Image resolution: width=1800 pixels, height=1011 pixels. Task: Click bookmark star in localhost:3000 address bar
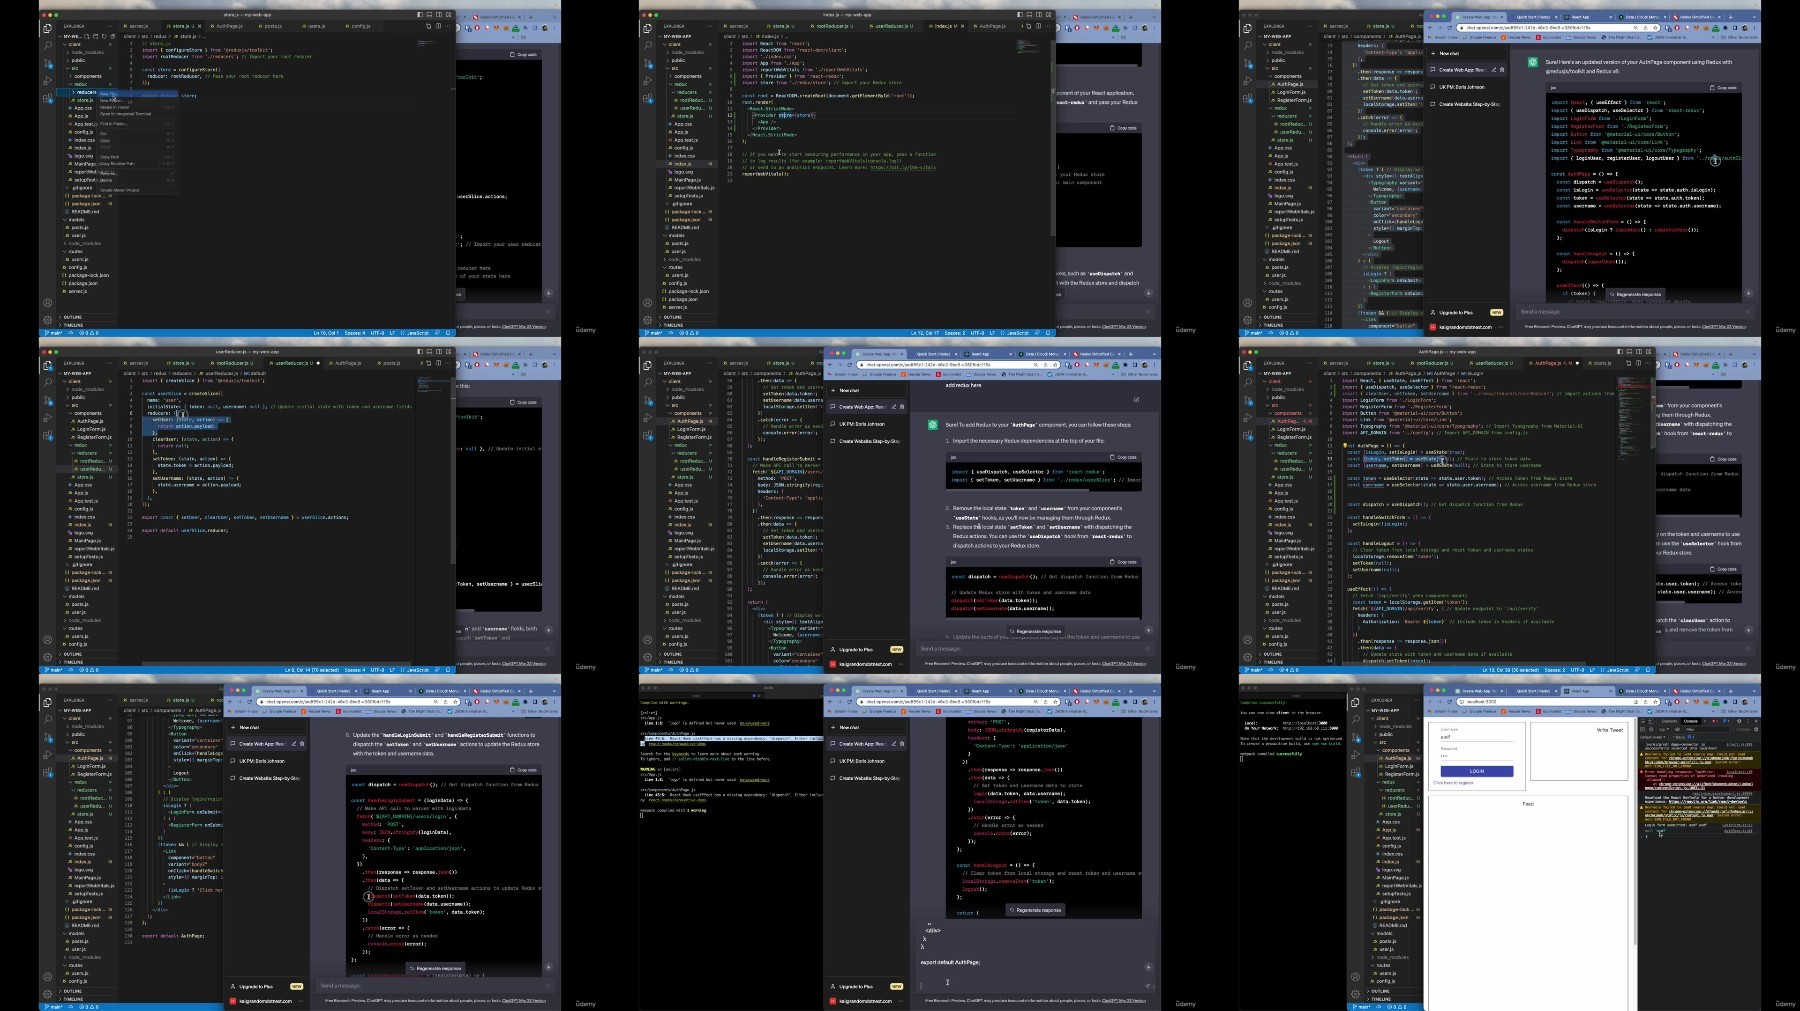(x=1655, y=702)
